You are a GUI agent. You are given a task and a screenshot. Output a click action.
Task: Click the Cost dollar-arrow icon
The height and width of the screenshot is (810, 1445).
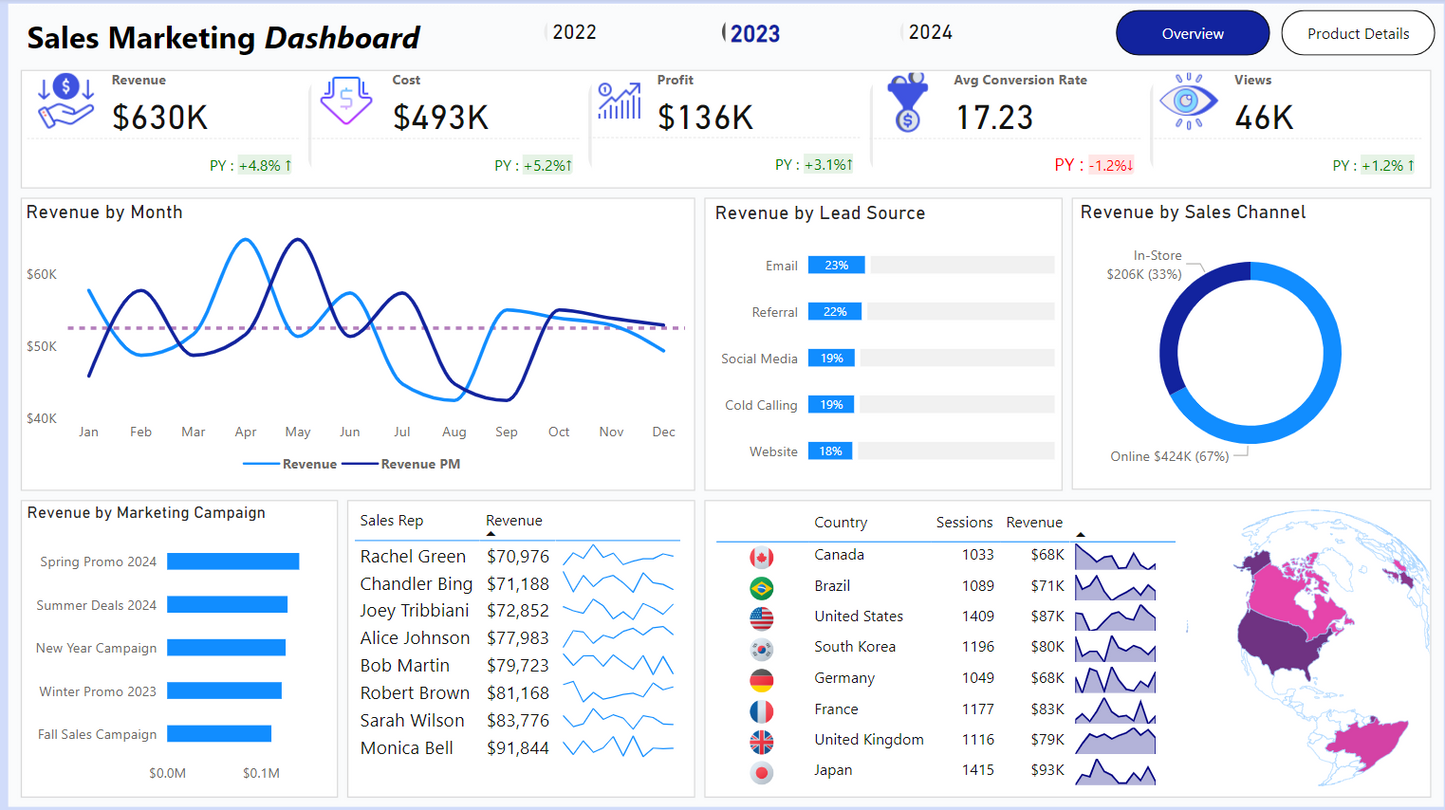(x=346, y=101)
